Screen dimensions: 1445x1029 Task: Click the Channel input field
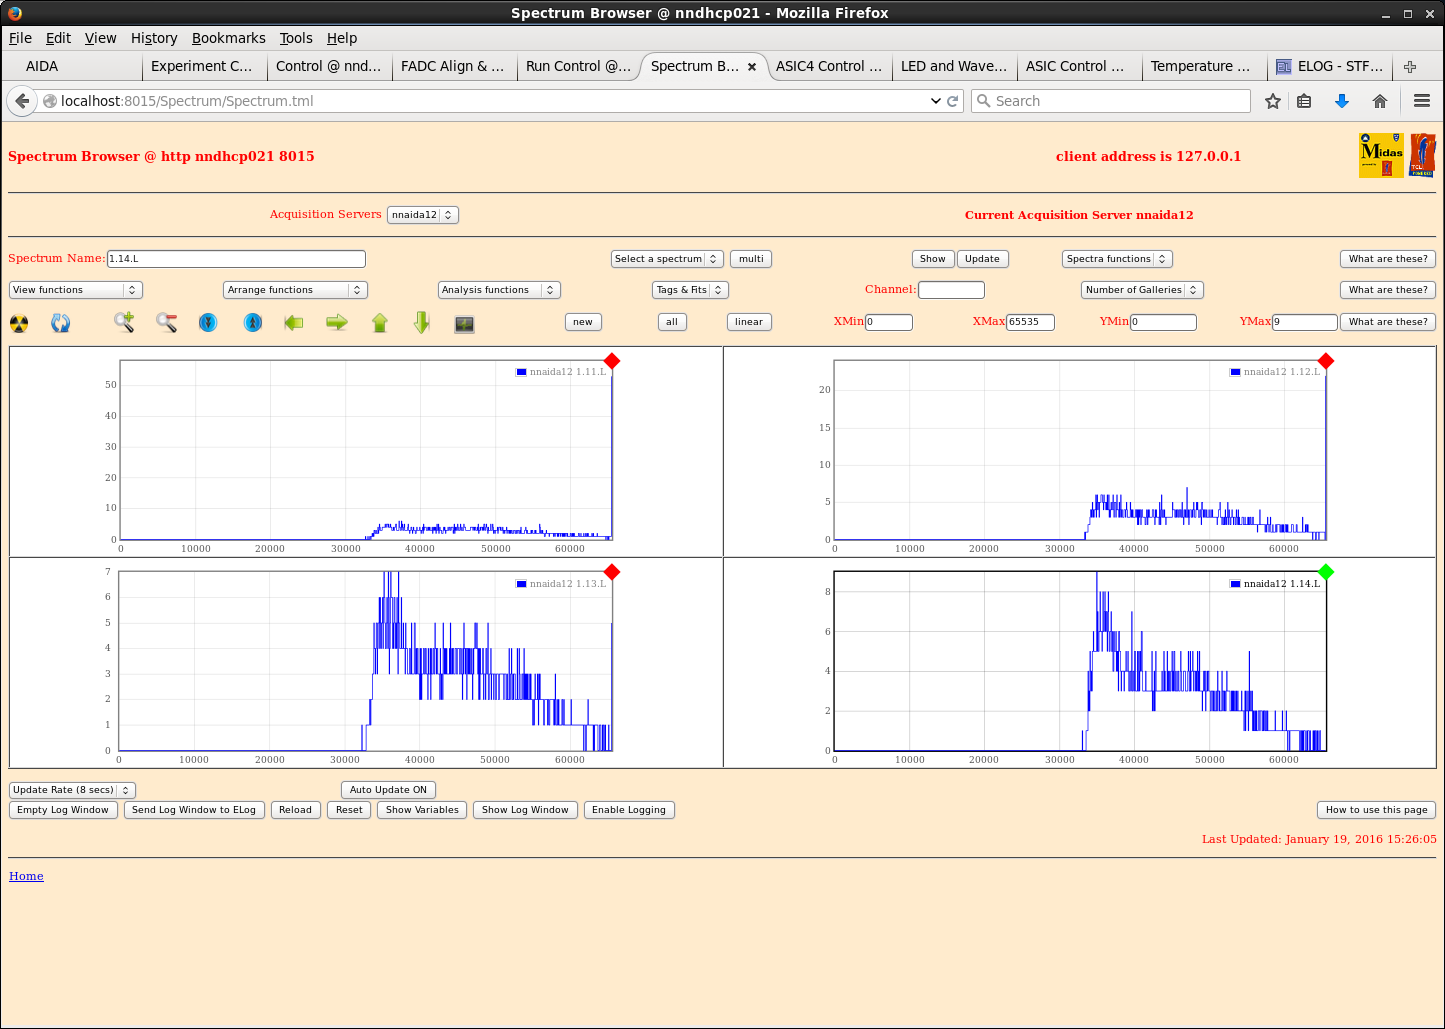click(x=951, y=290)
